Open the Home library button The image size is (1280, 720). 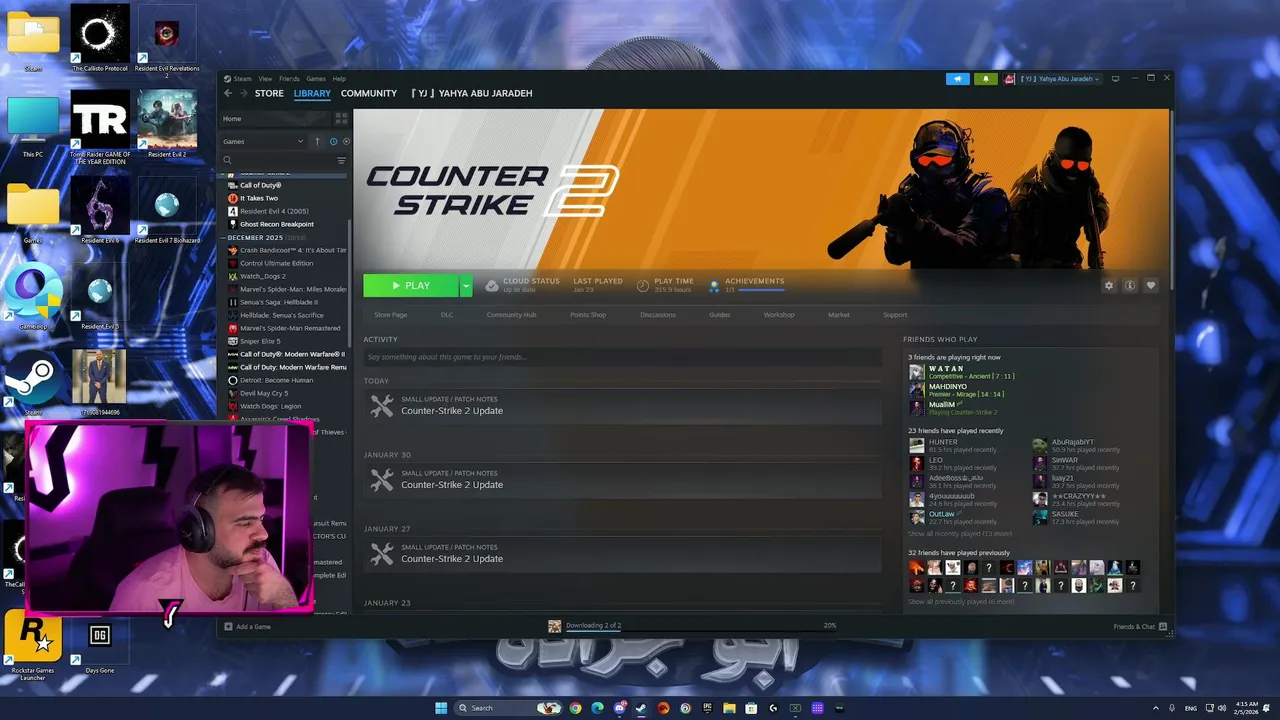[275, 118]
